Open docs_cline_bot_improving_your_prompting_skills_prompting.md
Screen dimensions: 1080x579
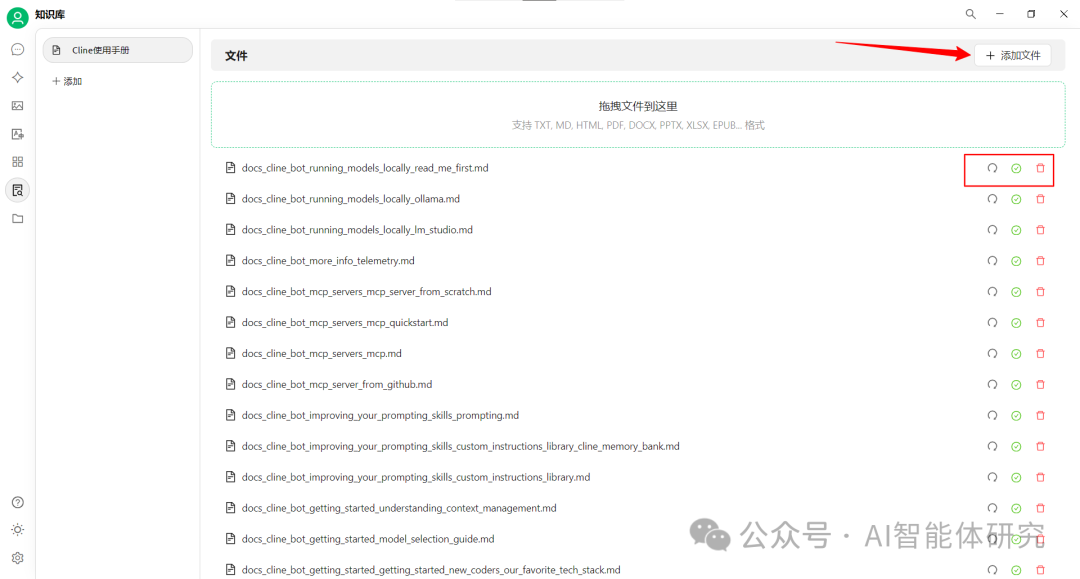[x=380, y=416]
